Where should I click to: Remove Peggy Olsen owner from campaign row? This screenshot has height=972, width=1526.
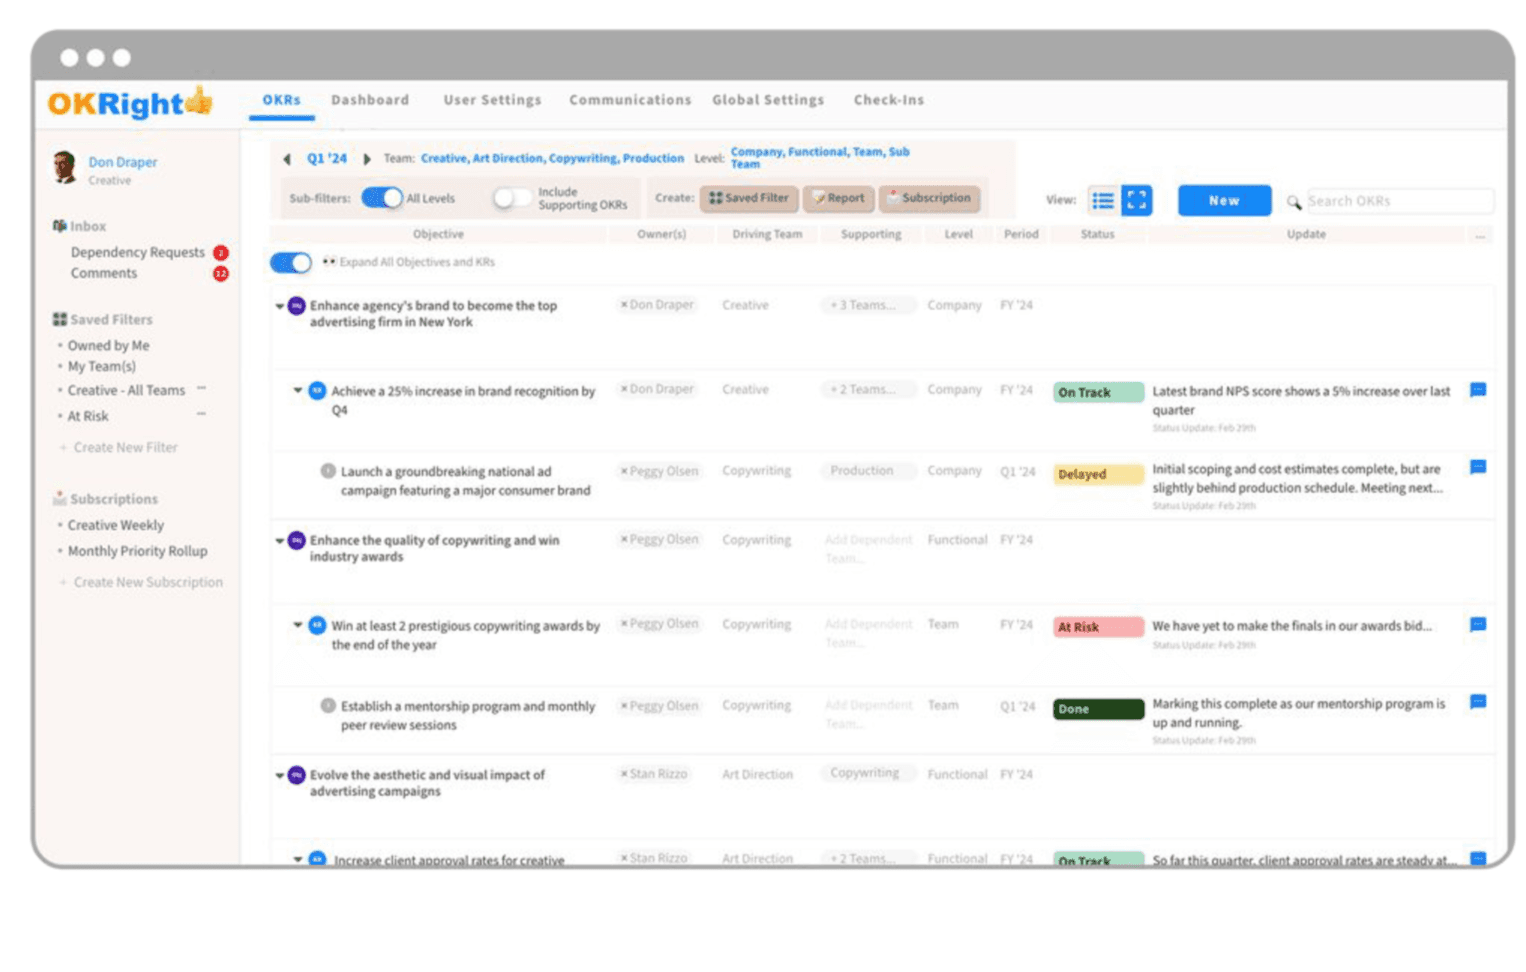pyautogui.click(x=624, y=471)
